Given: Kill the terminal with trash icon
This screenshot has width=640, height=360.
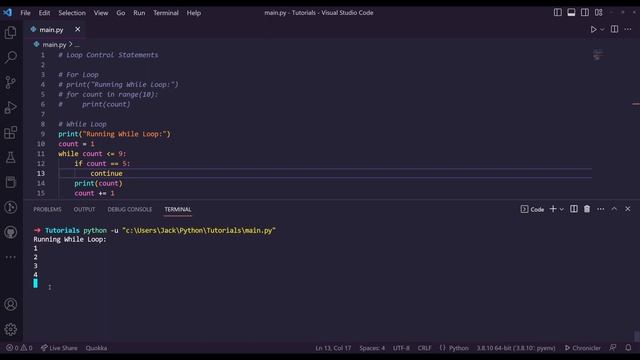Looking at the screenshot, I should [x=587, y=209].
